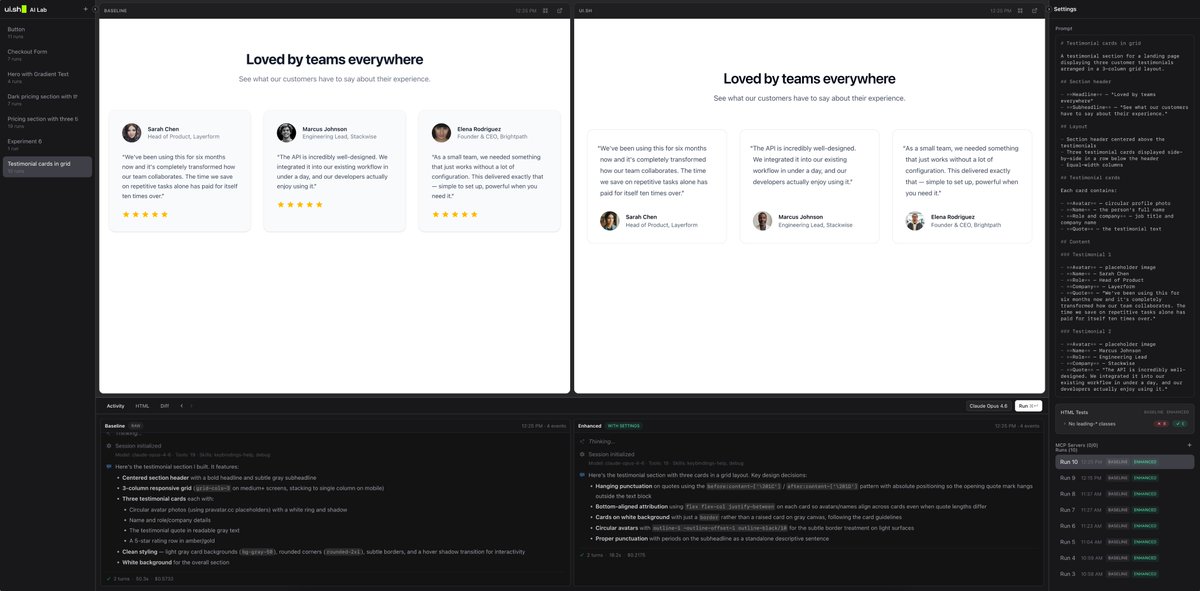Viewport: 1200px width, 591px height.
Task: Select Run 4 in runs list
Action: [x=1124, y=558]
